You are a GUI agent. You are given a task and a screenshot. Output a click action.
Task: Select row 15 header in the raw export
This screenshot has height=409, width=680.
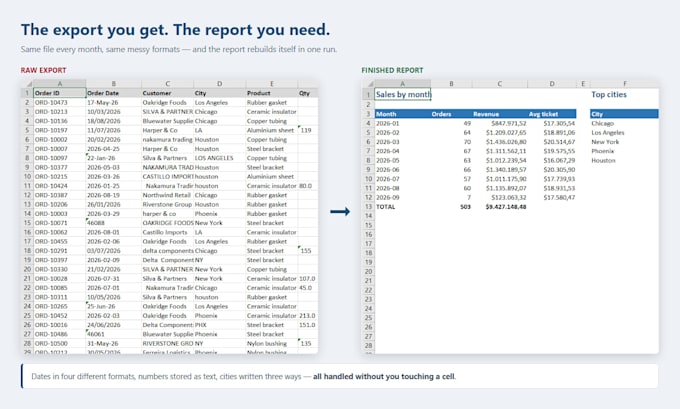point(27,223)
